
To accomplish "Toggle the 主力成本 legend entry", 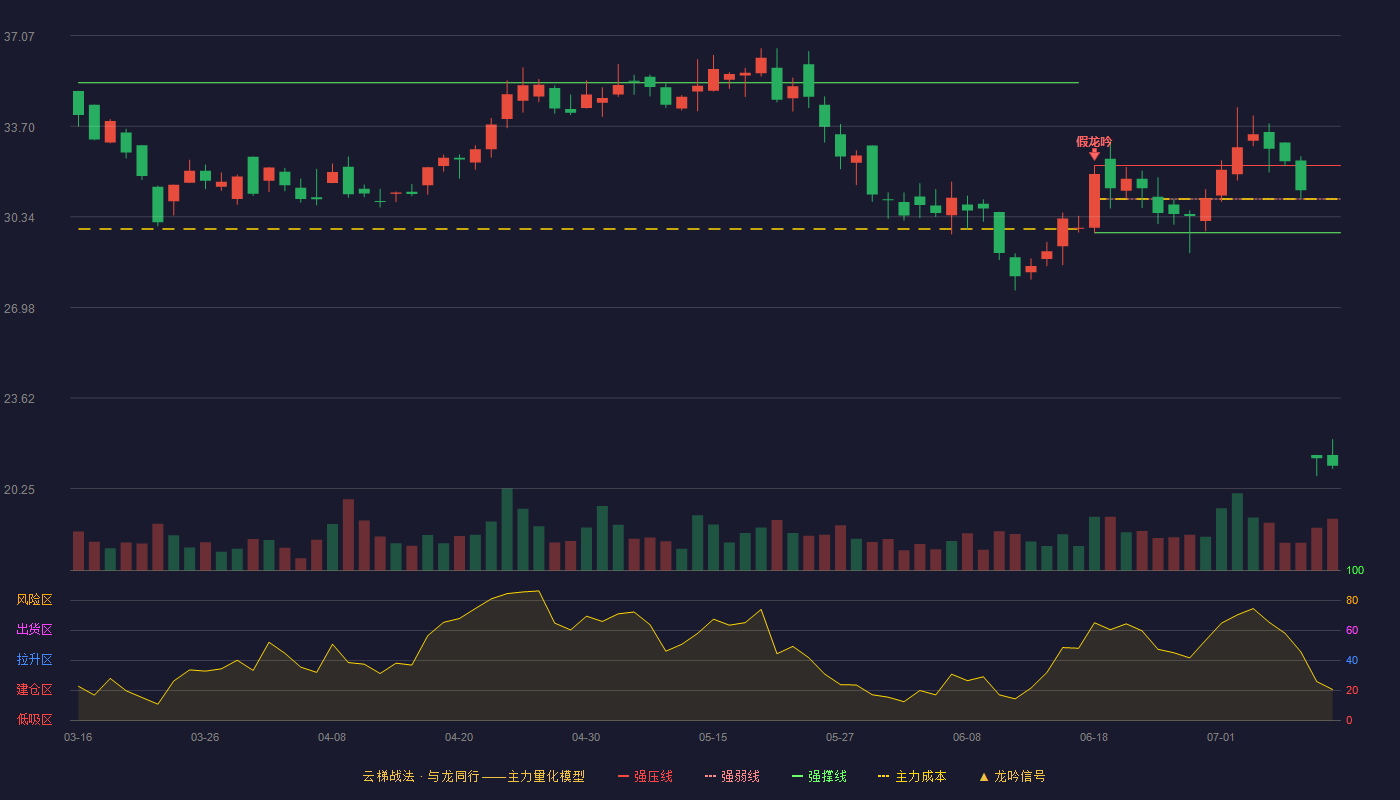I will click(x=912, y=776).
